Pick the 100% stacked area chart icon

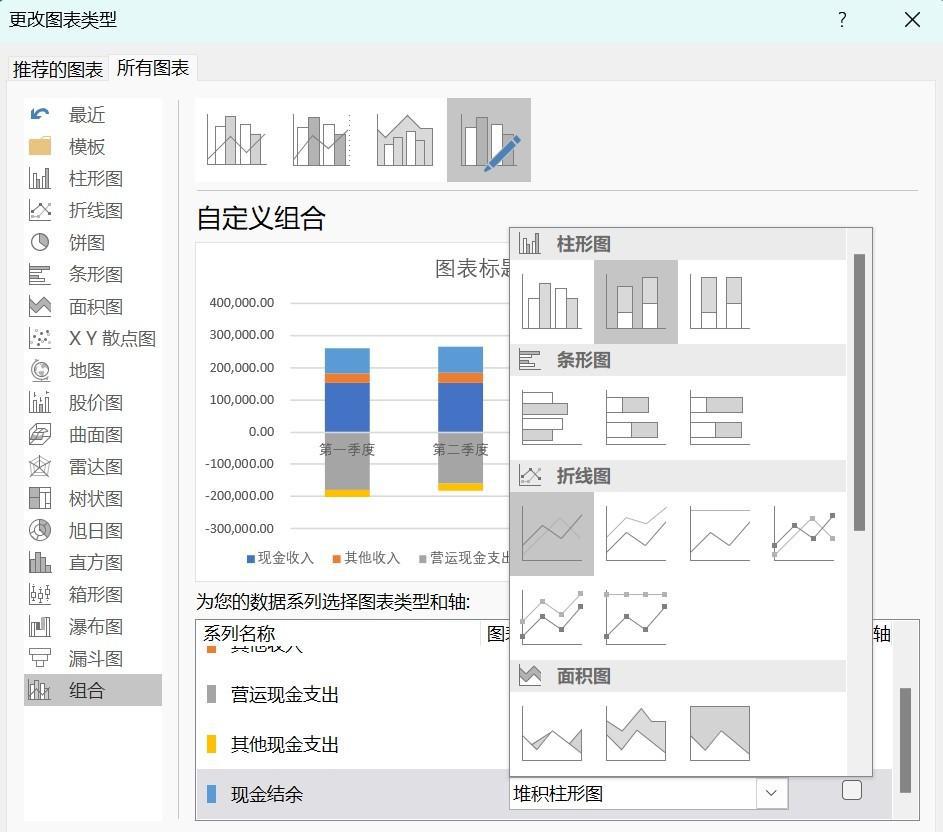(x=719, y=734)
